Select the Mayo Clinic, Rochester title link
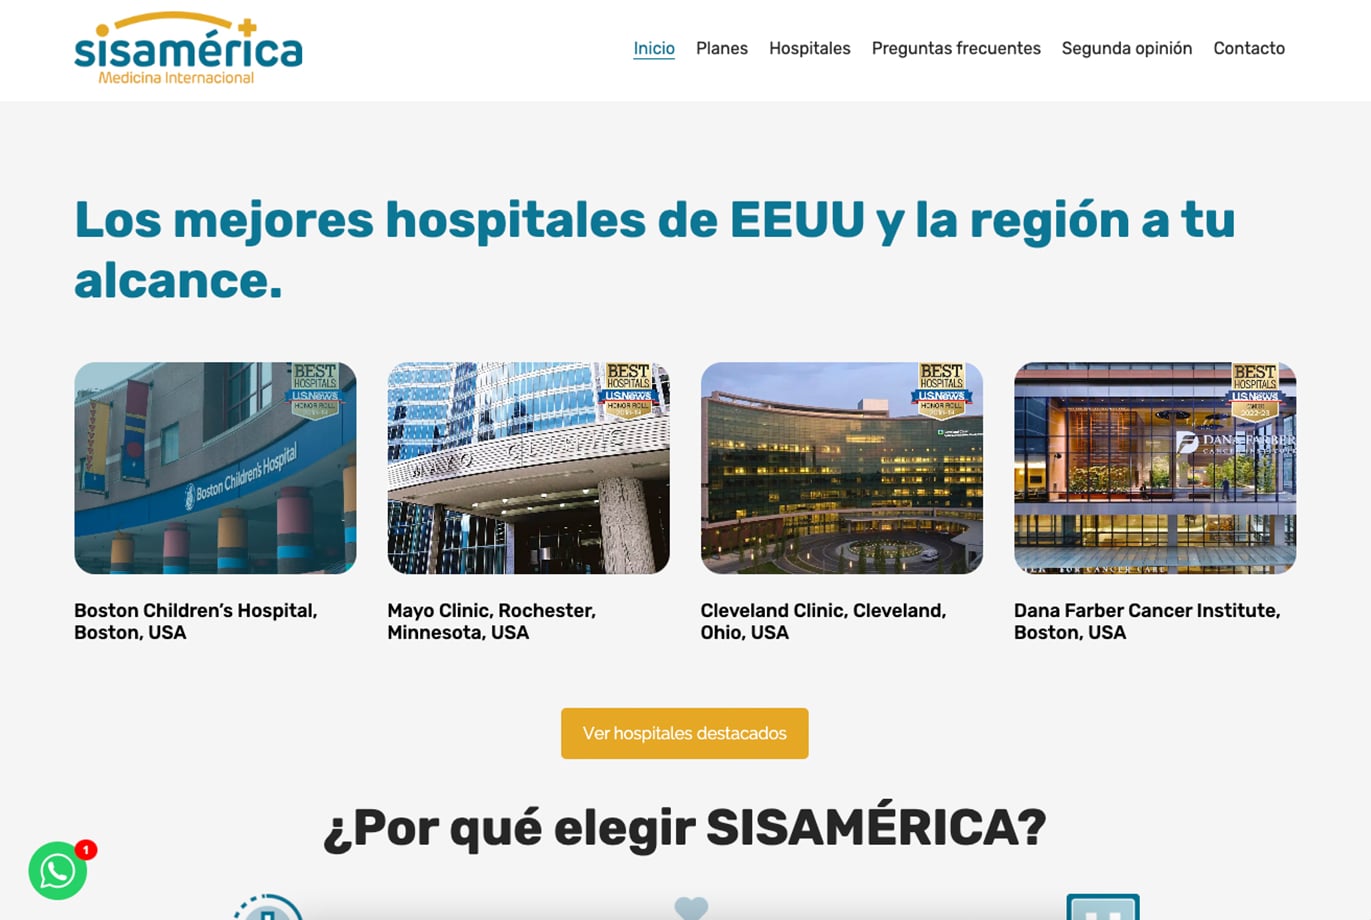1371x920 pixels. point(491,621)
